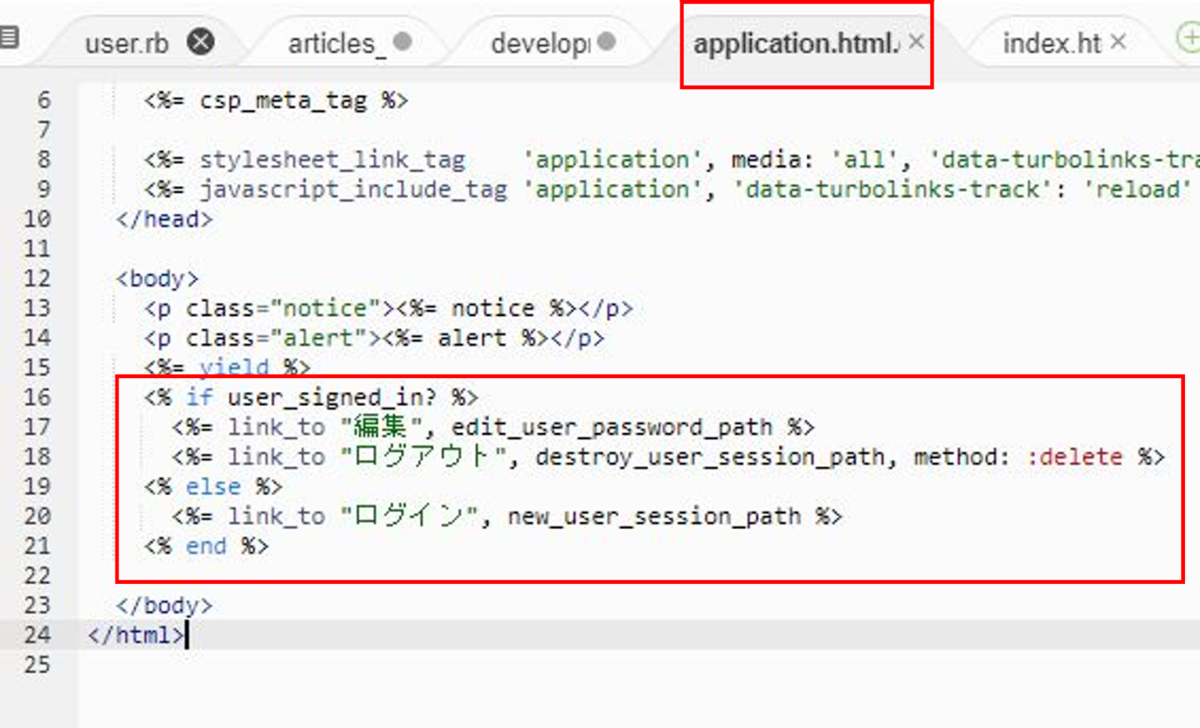Click the closing "</head>" tag
Viewport: 1200px width, 728px height.
pos(164,220)
